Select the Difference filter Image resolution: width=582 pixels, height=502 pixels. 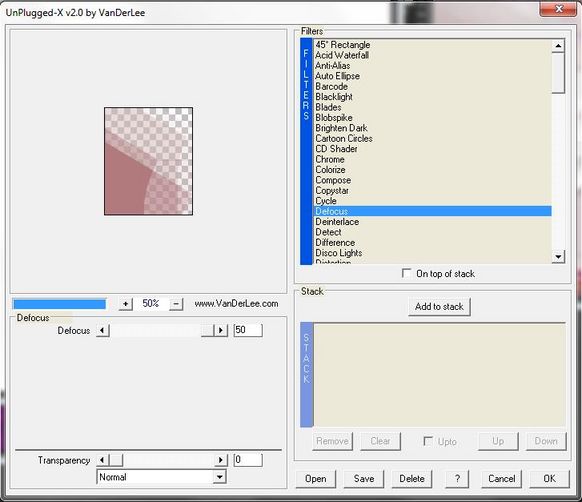(x=432, y=242)
